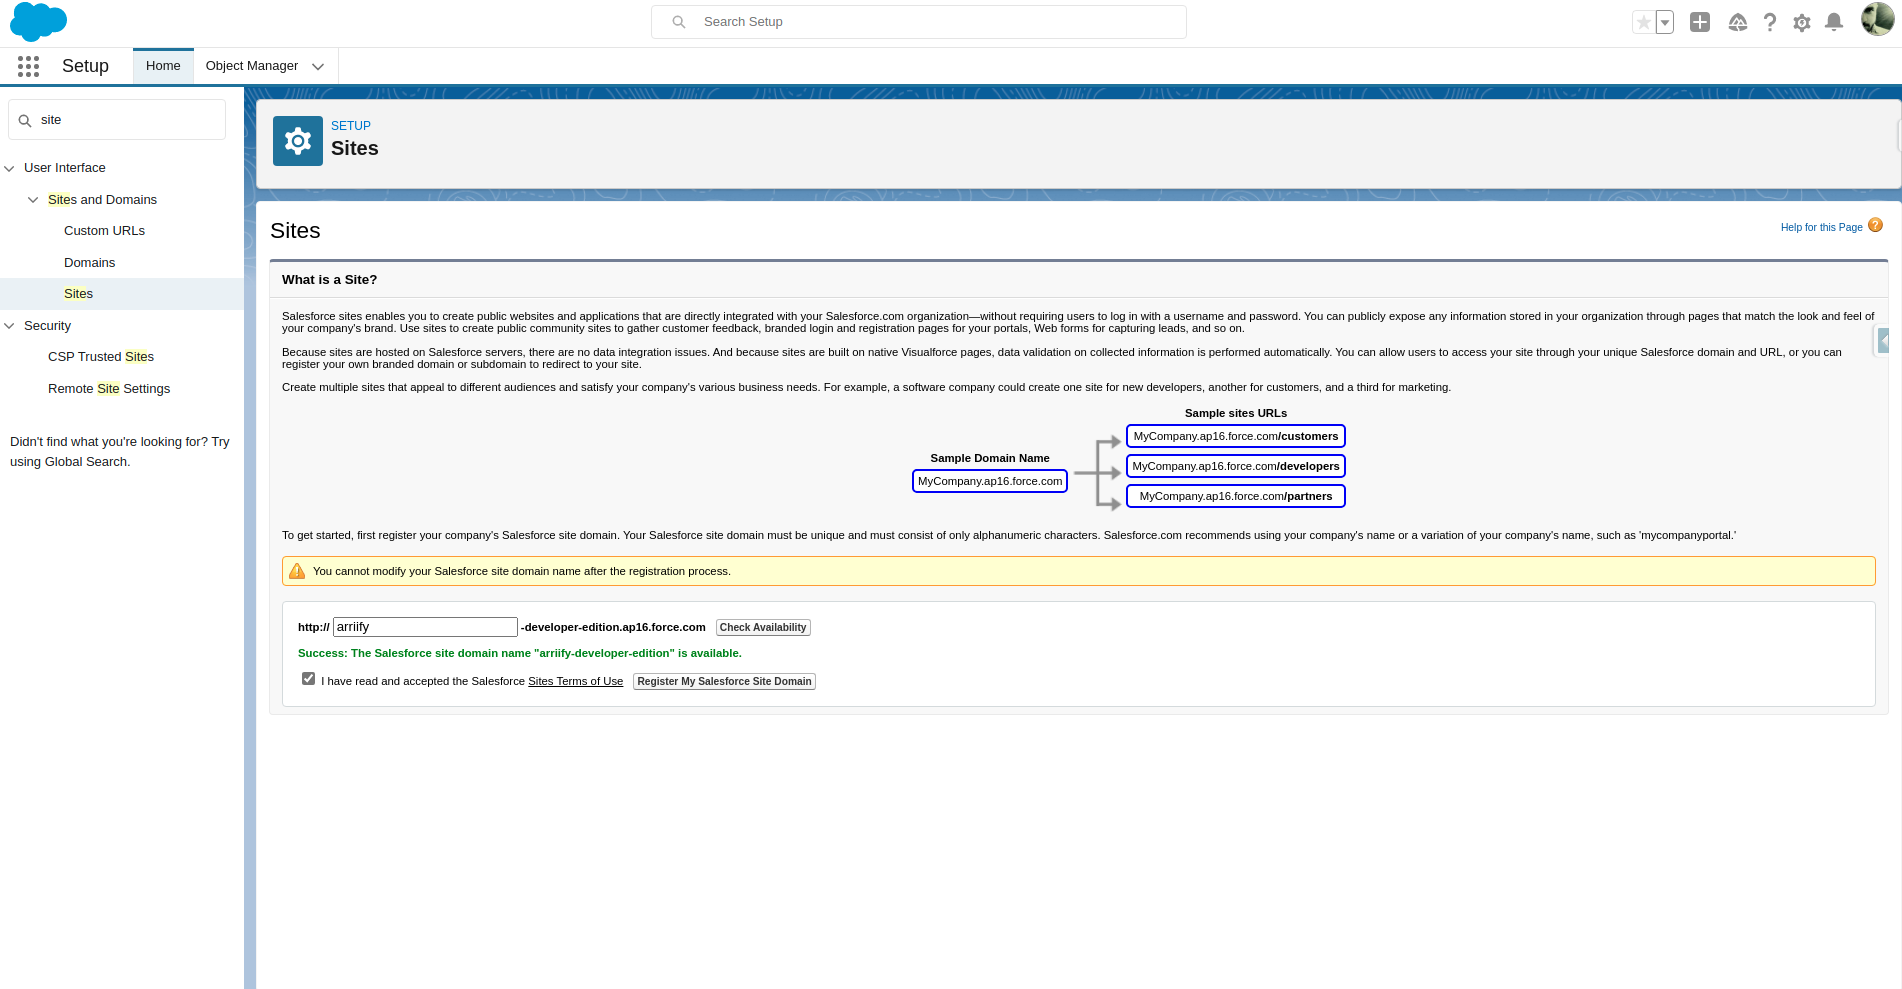This screenshot has width=1902, height=989.
Task: Click the Salesforce cloud logo
Action: [38, 22]
